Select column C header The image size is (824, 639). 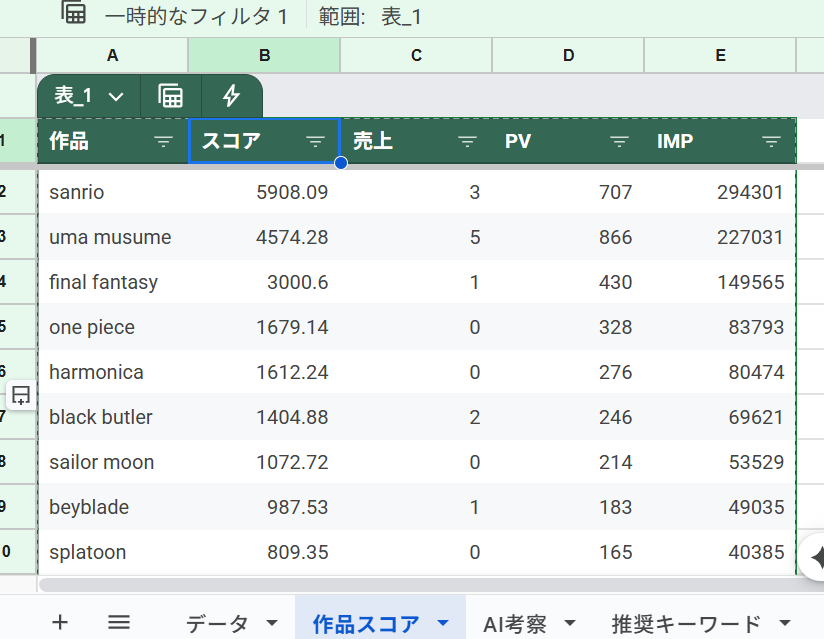point(416,55)
